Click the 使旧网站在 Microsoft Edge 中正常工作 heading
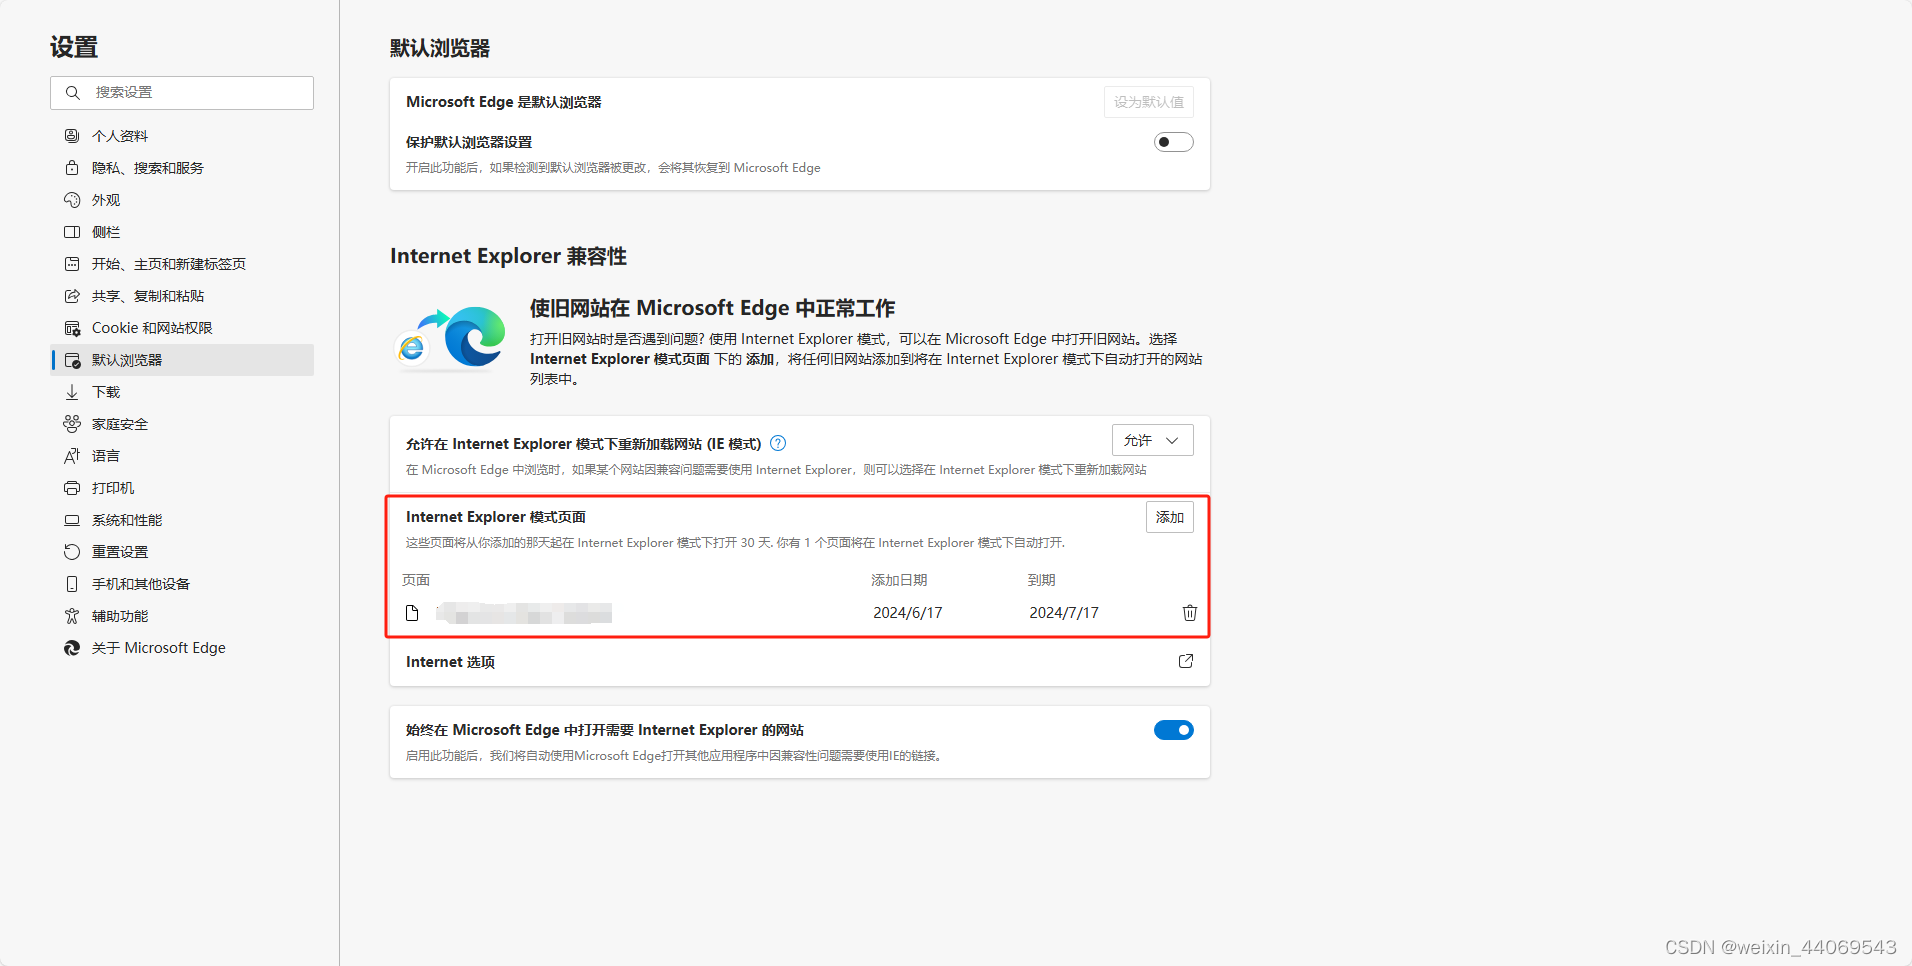 click(x=712, y=308)
